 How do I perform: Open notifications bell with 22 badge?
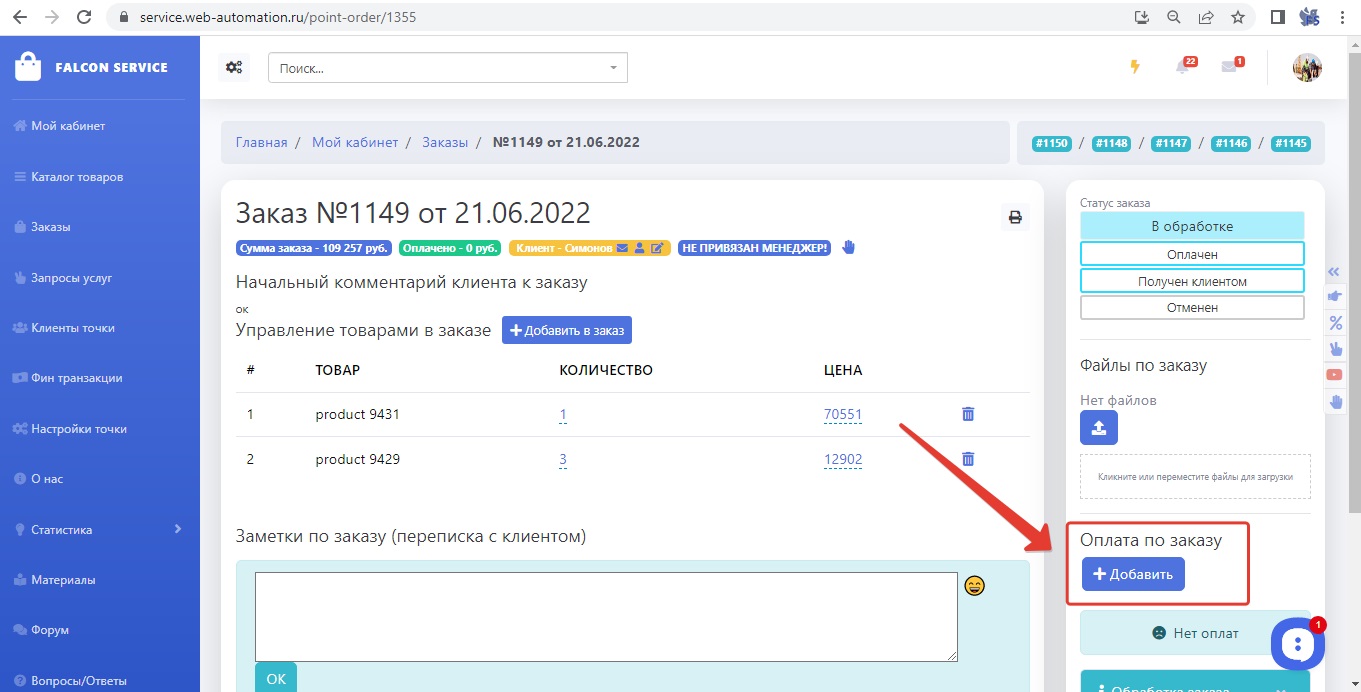click(1183, 67)
